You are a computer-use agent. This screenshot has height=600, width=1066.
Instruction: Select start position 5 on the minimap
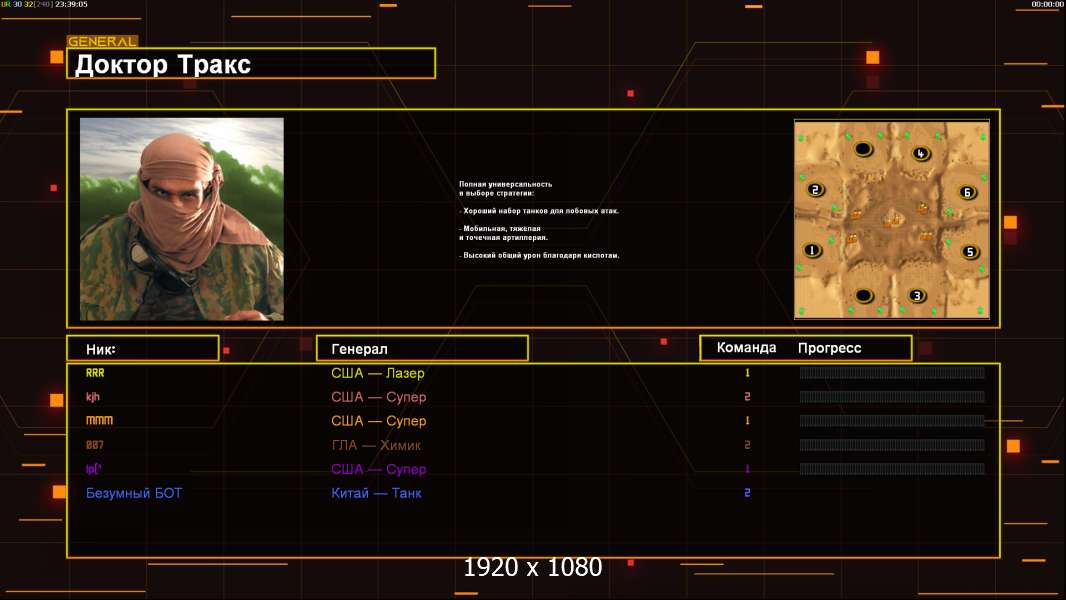pos(969,252)
